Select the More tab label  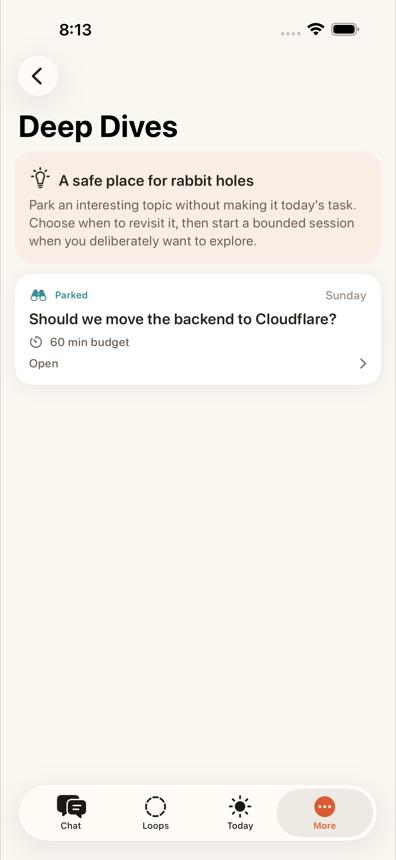click(x=325, y=825)
